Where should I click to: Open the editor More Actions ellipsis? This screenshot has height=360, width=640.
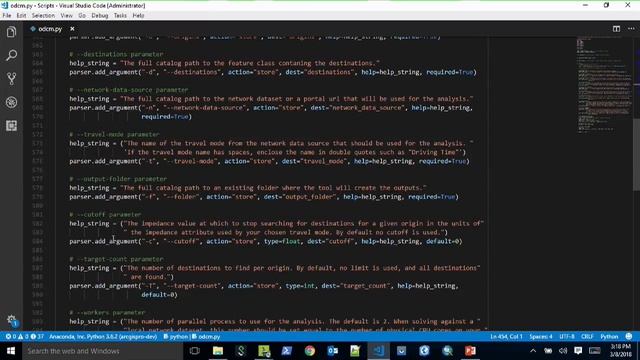pyautogui.click(x=631, y=29)
